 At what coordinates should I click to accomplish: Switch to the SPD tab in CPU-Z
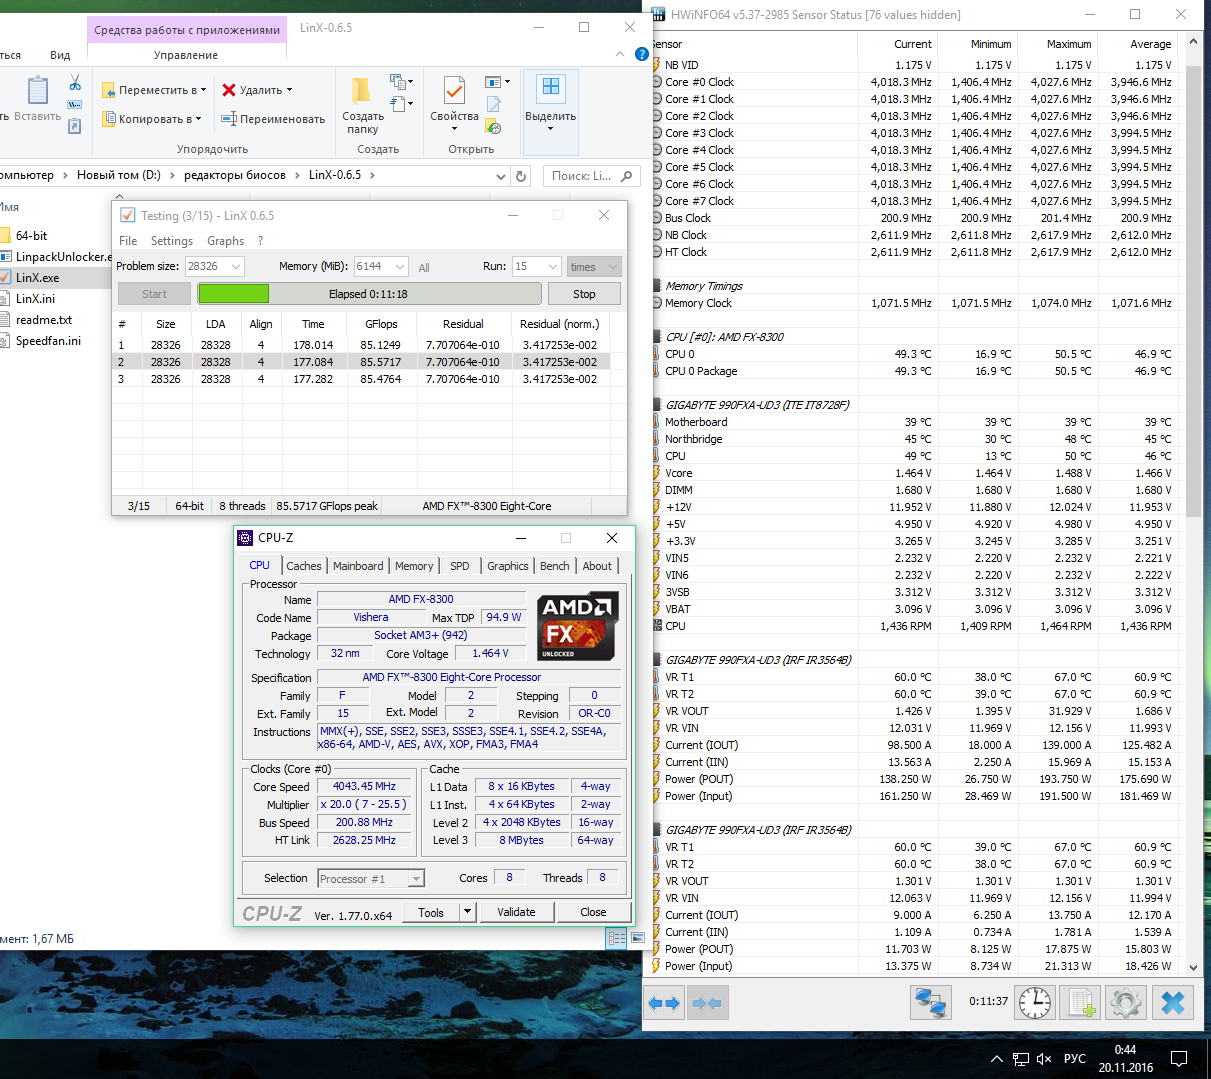coord(460,566)
